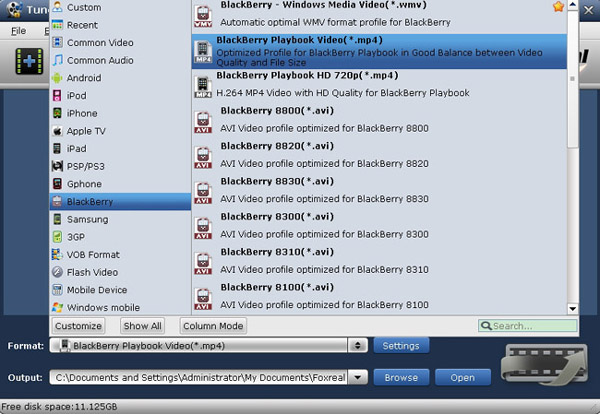Click the Gphone device icon
The image size is (600, 414).
[x=57, y=184]
